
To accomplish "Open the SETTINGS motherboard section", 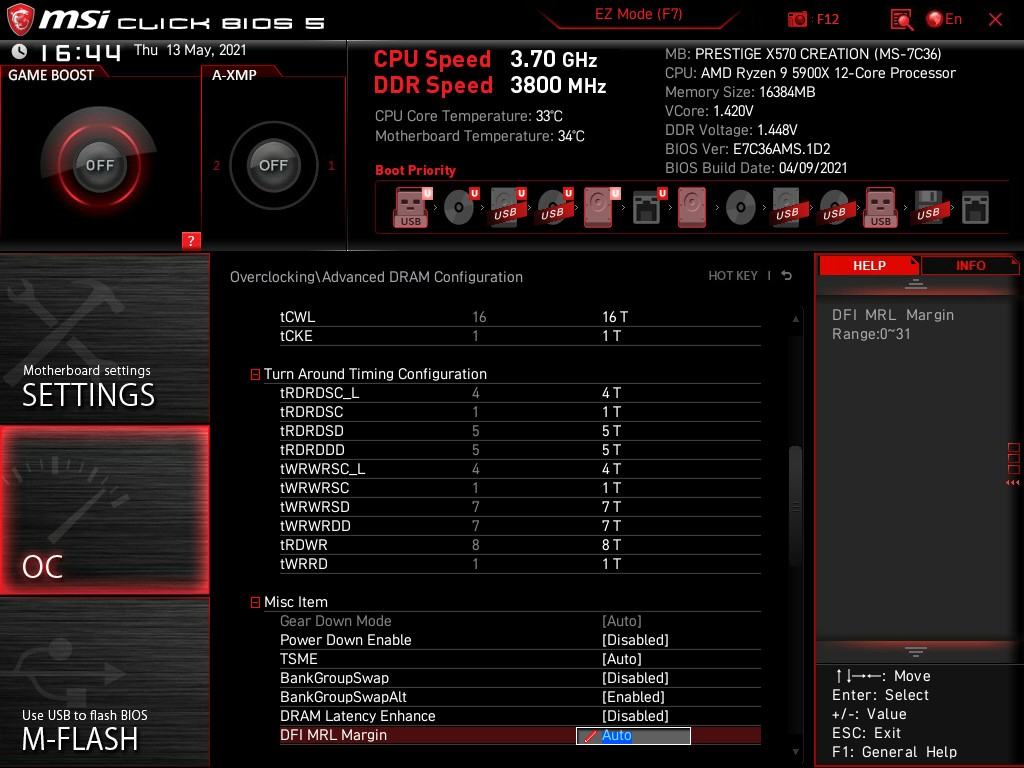I will tap(104, 338).
